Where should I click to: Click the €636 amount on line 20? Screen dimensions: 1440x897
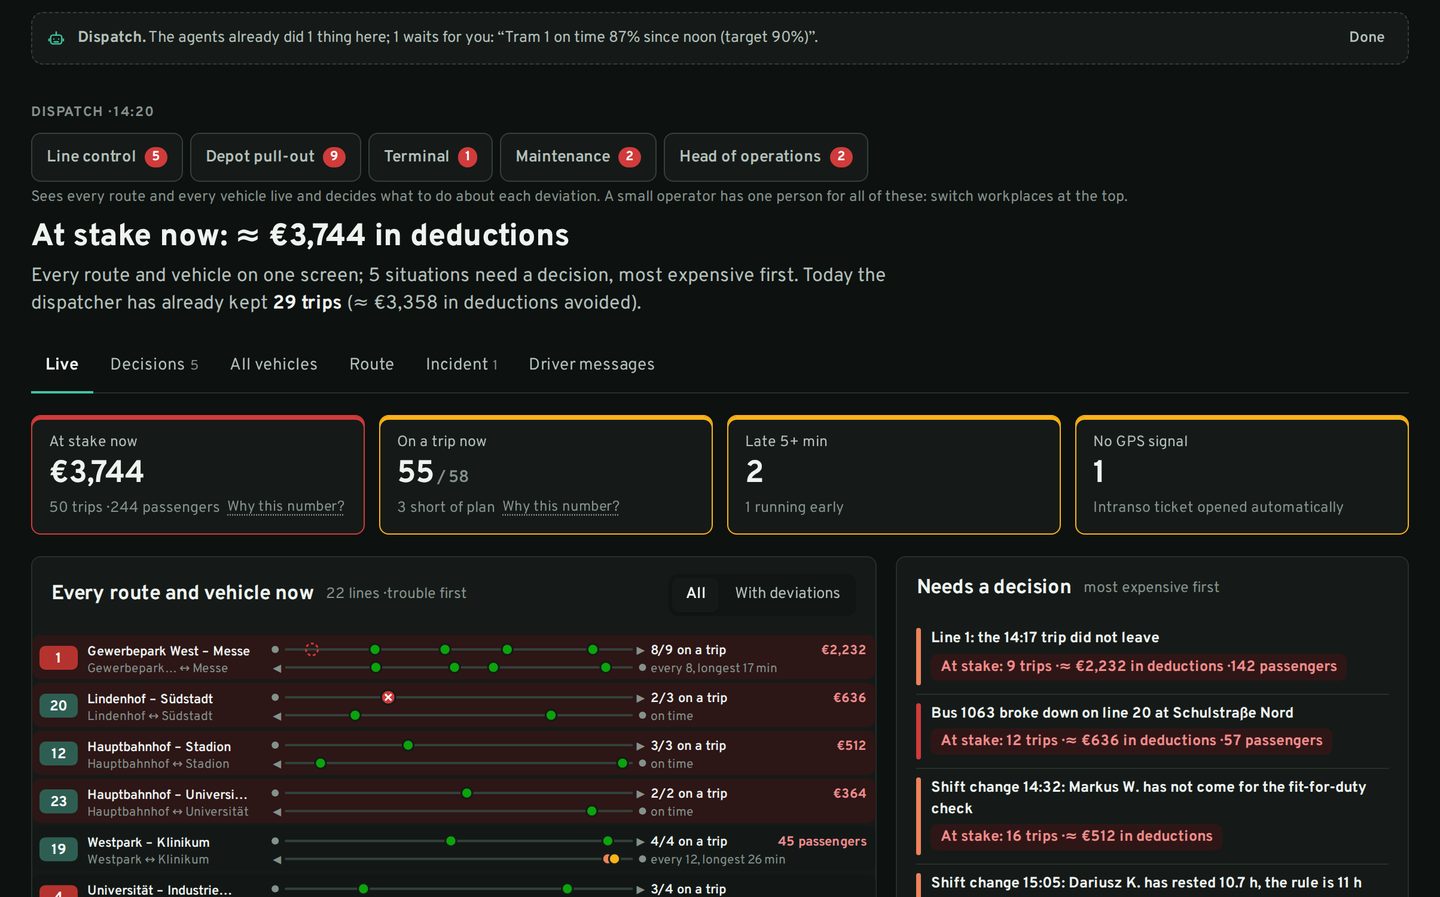click(850, 698)
